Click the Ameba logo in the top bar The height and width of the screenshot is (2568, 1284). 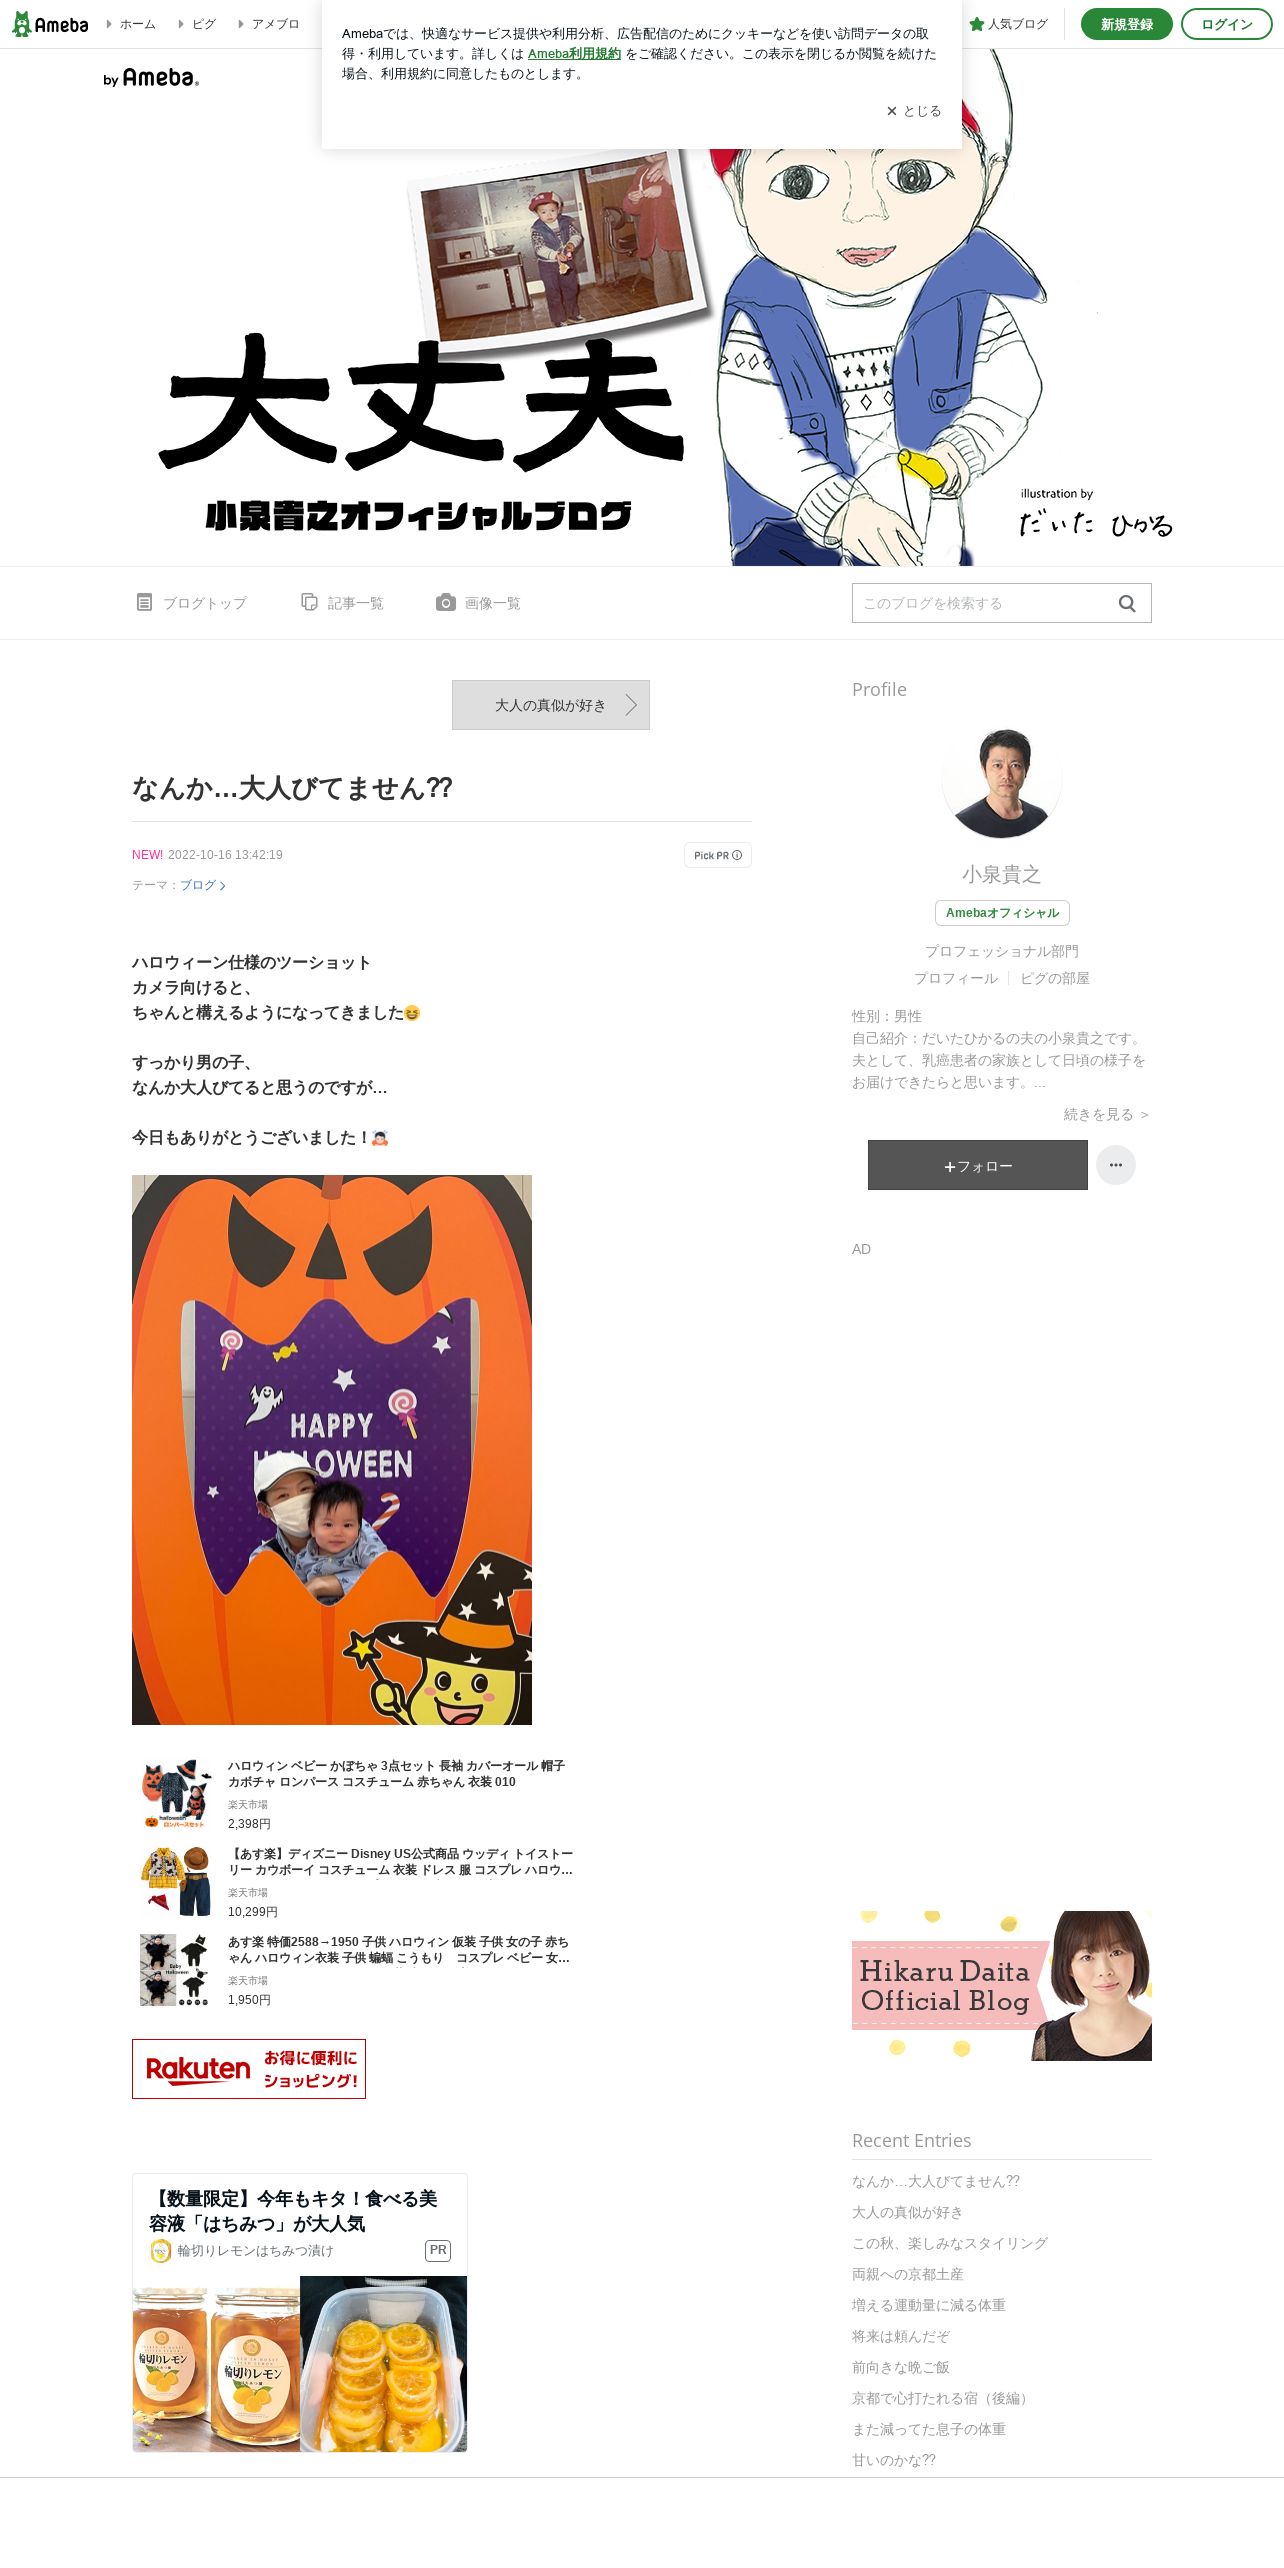tap(50, 24)
